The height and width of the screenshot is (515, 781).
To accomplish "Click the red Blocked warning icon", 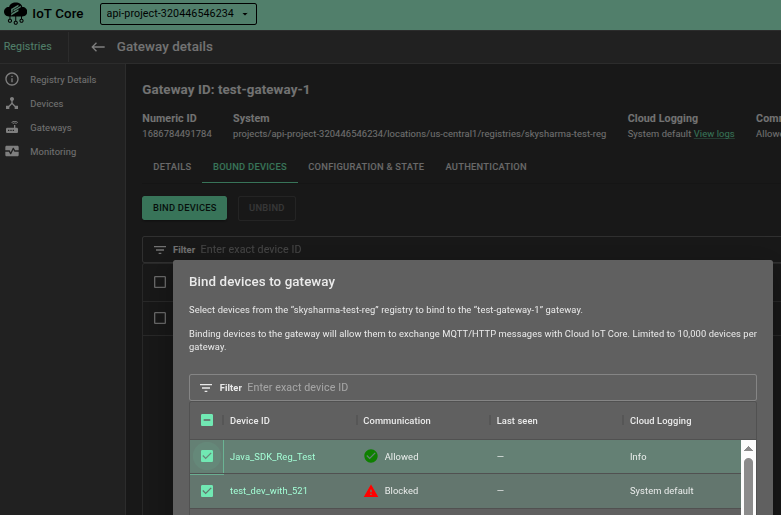I will [371, 491].
